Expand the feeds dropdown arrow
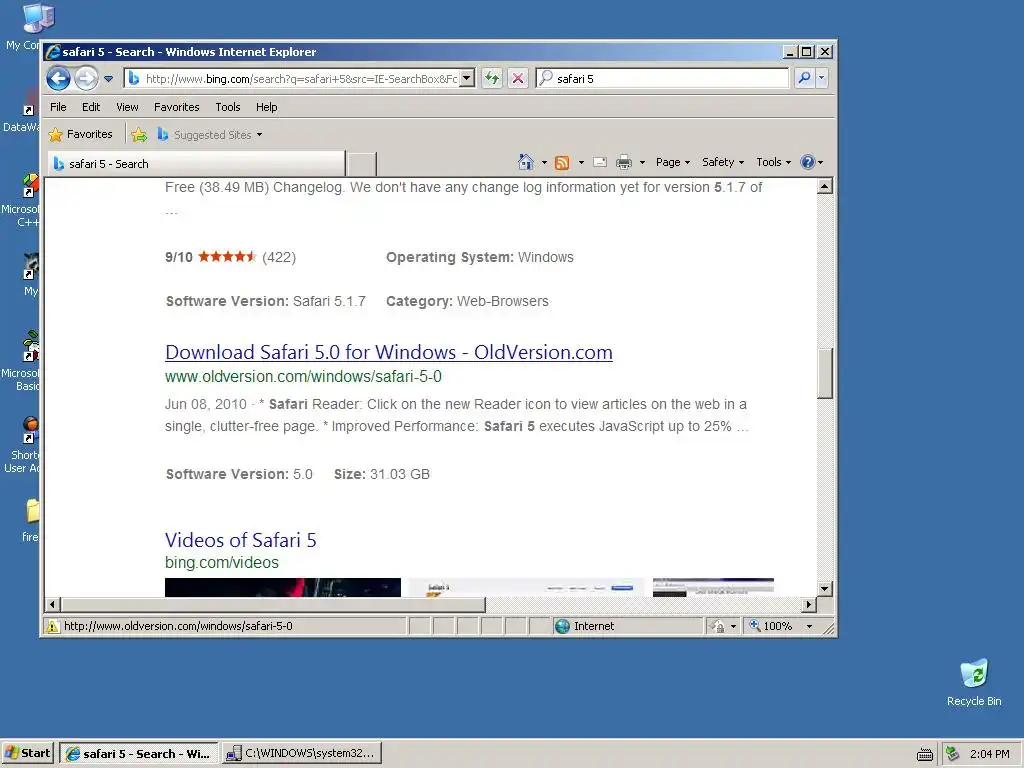This screenshot has height=768, width=1024. point(581,162)
